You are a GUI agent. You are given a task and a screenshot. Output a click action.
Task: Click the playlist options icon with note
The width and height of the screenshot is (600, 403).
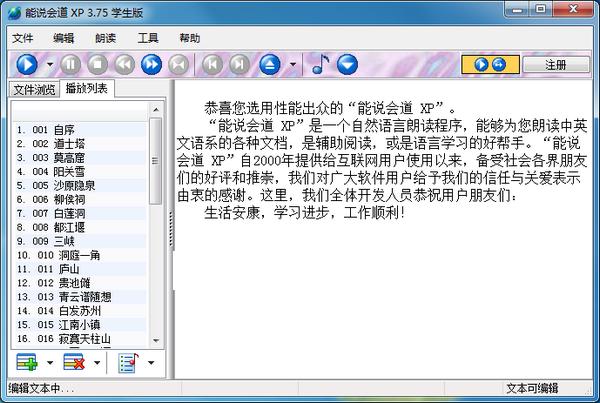(129, 362)
